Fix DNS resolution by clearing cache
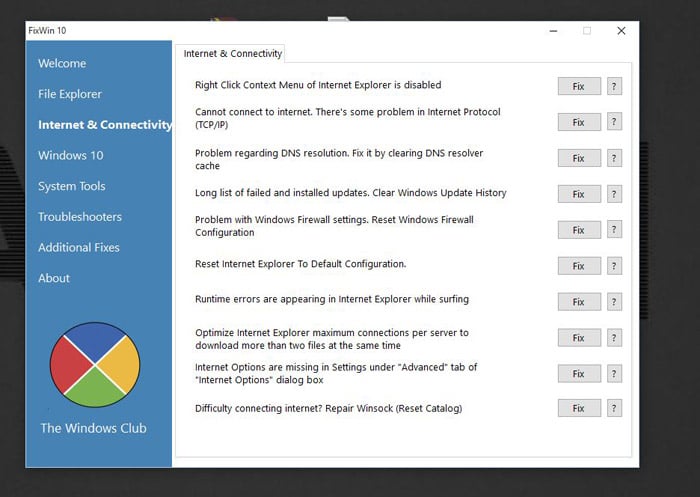 click(579, 158)
